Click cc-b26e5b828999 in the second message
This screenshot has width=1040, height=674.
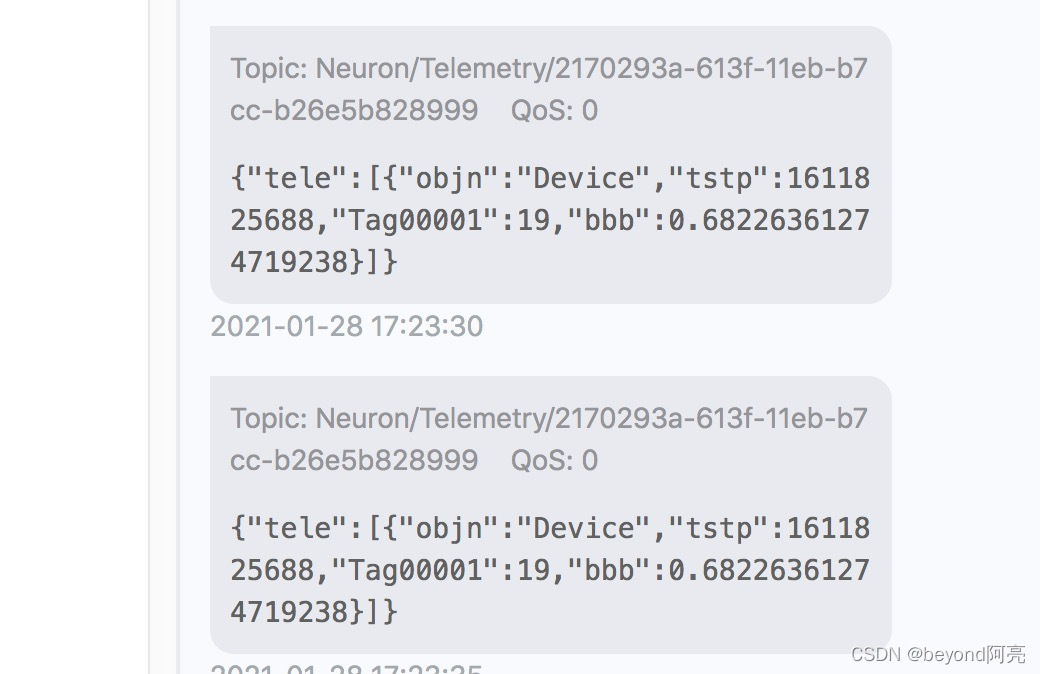tap(354, 460)
